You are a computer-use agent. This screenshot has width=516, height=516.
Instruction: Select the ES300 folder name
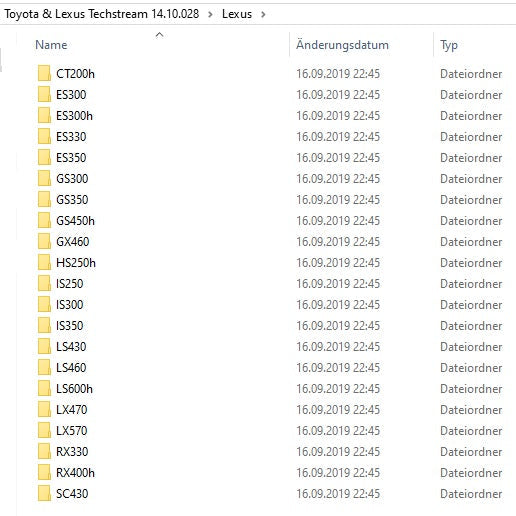click(71, 95)
